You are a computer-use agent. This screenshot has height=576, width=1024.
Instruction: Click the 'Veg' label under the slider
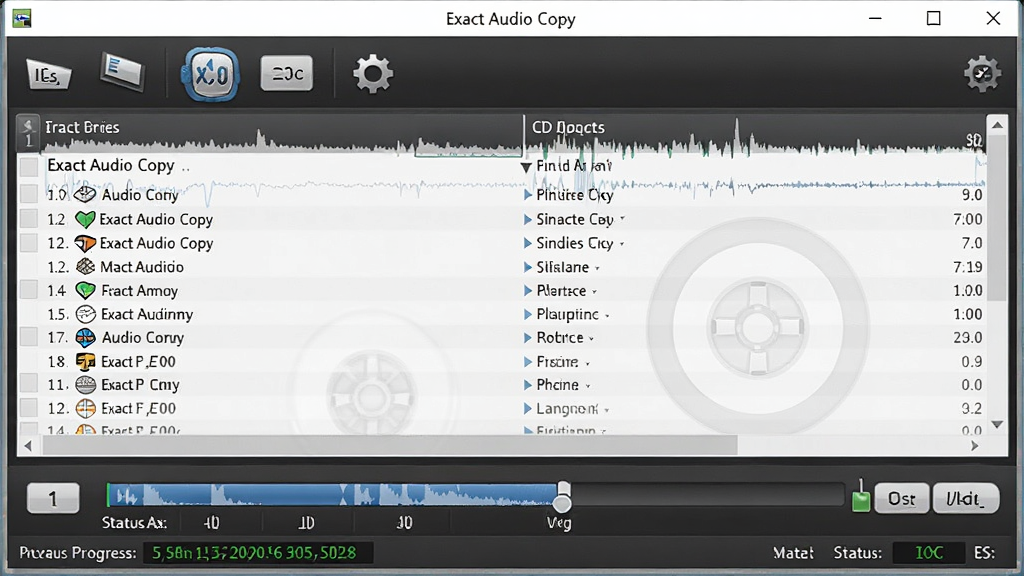[559, 523]
